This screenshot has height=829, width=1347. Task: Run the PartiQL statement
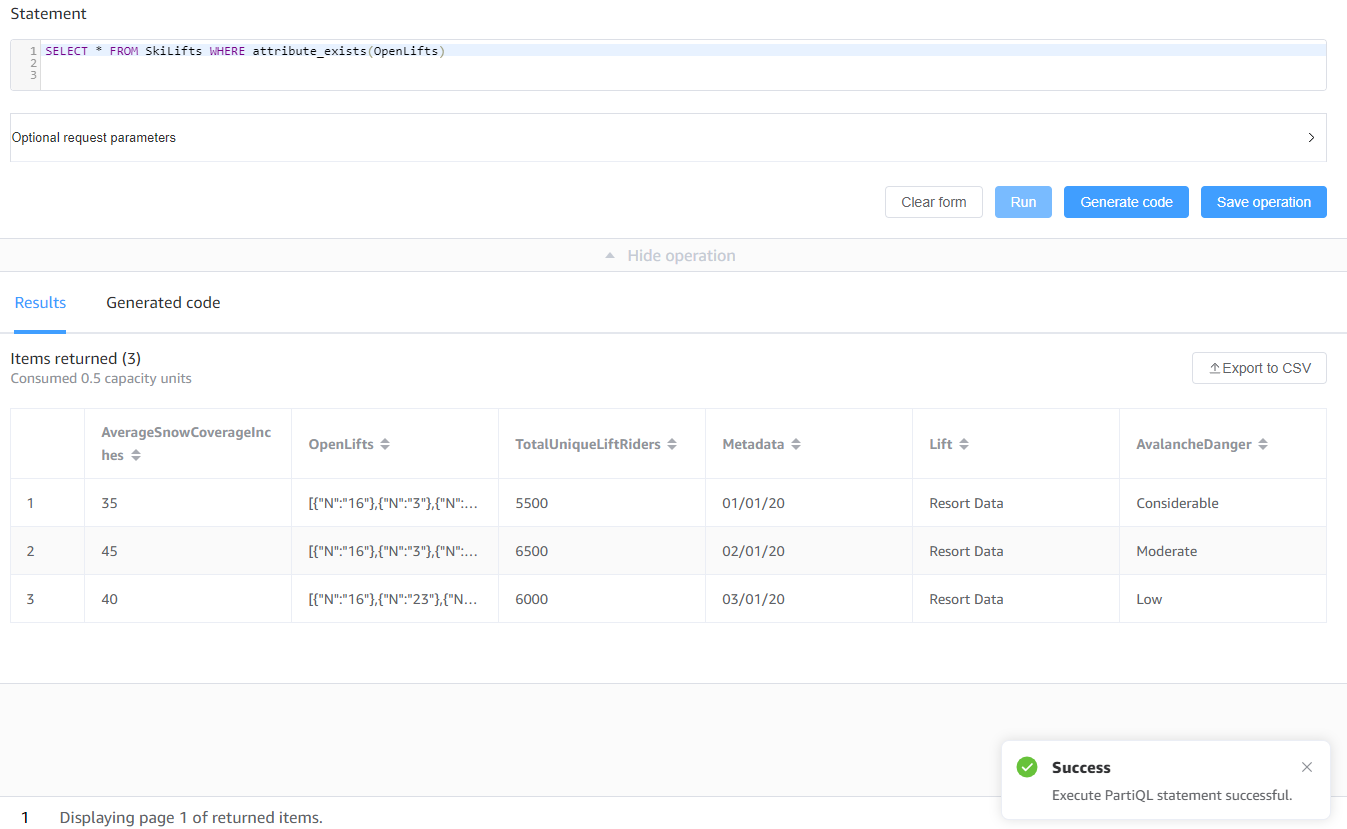click(1023, 202)
